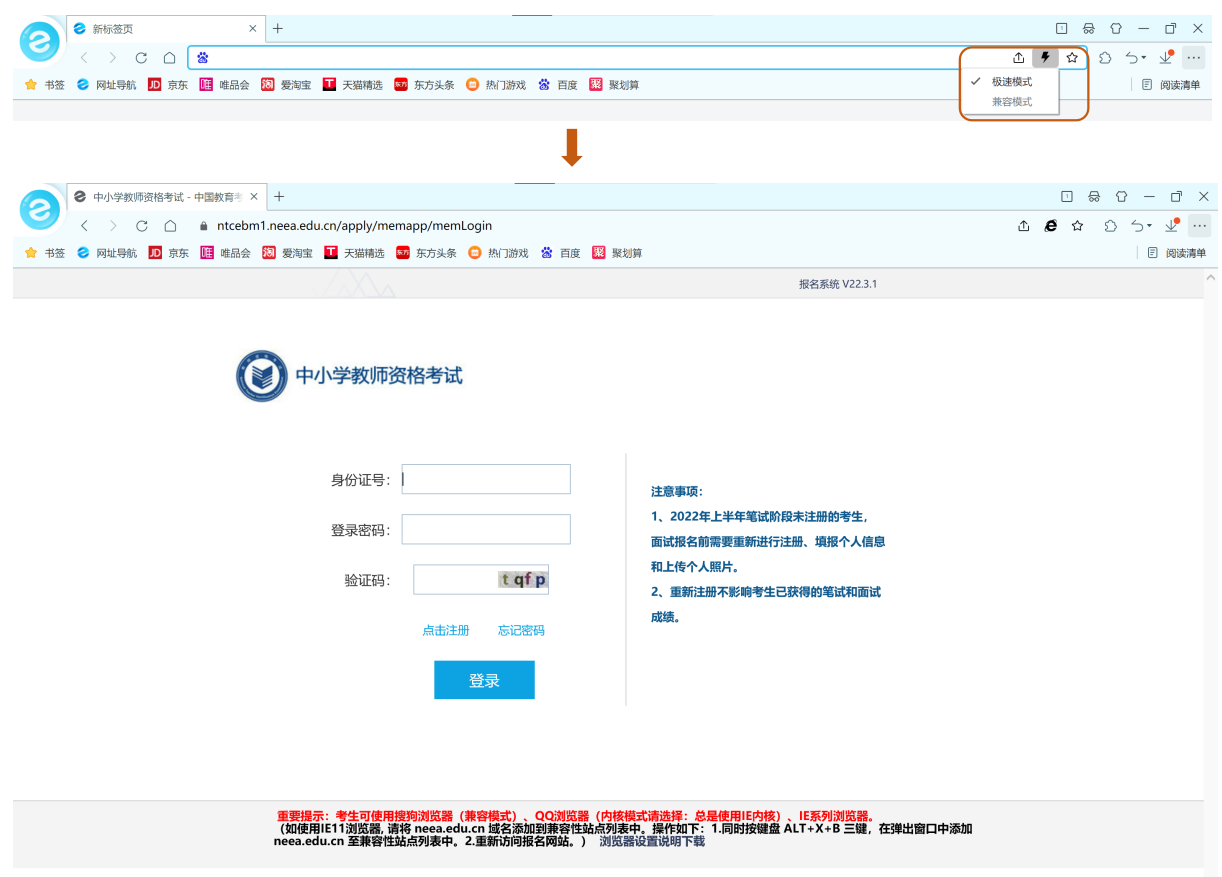
Task: Close the 中小学教师资格考试 tab
Action: point(254,197)
